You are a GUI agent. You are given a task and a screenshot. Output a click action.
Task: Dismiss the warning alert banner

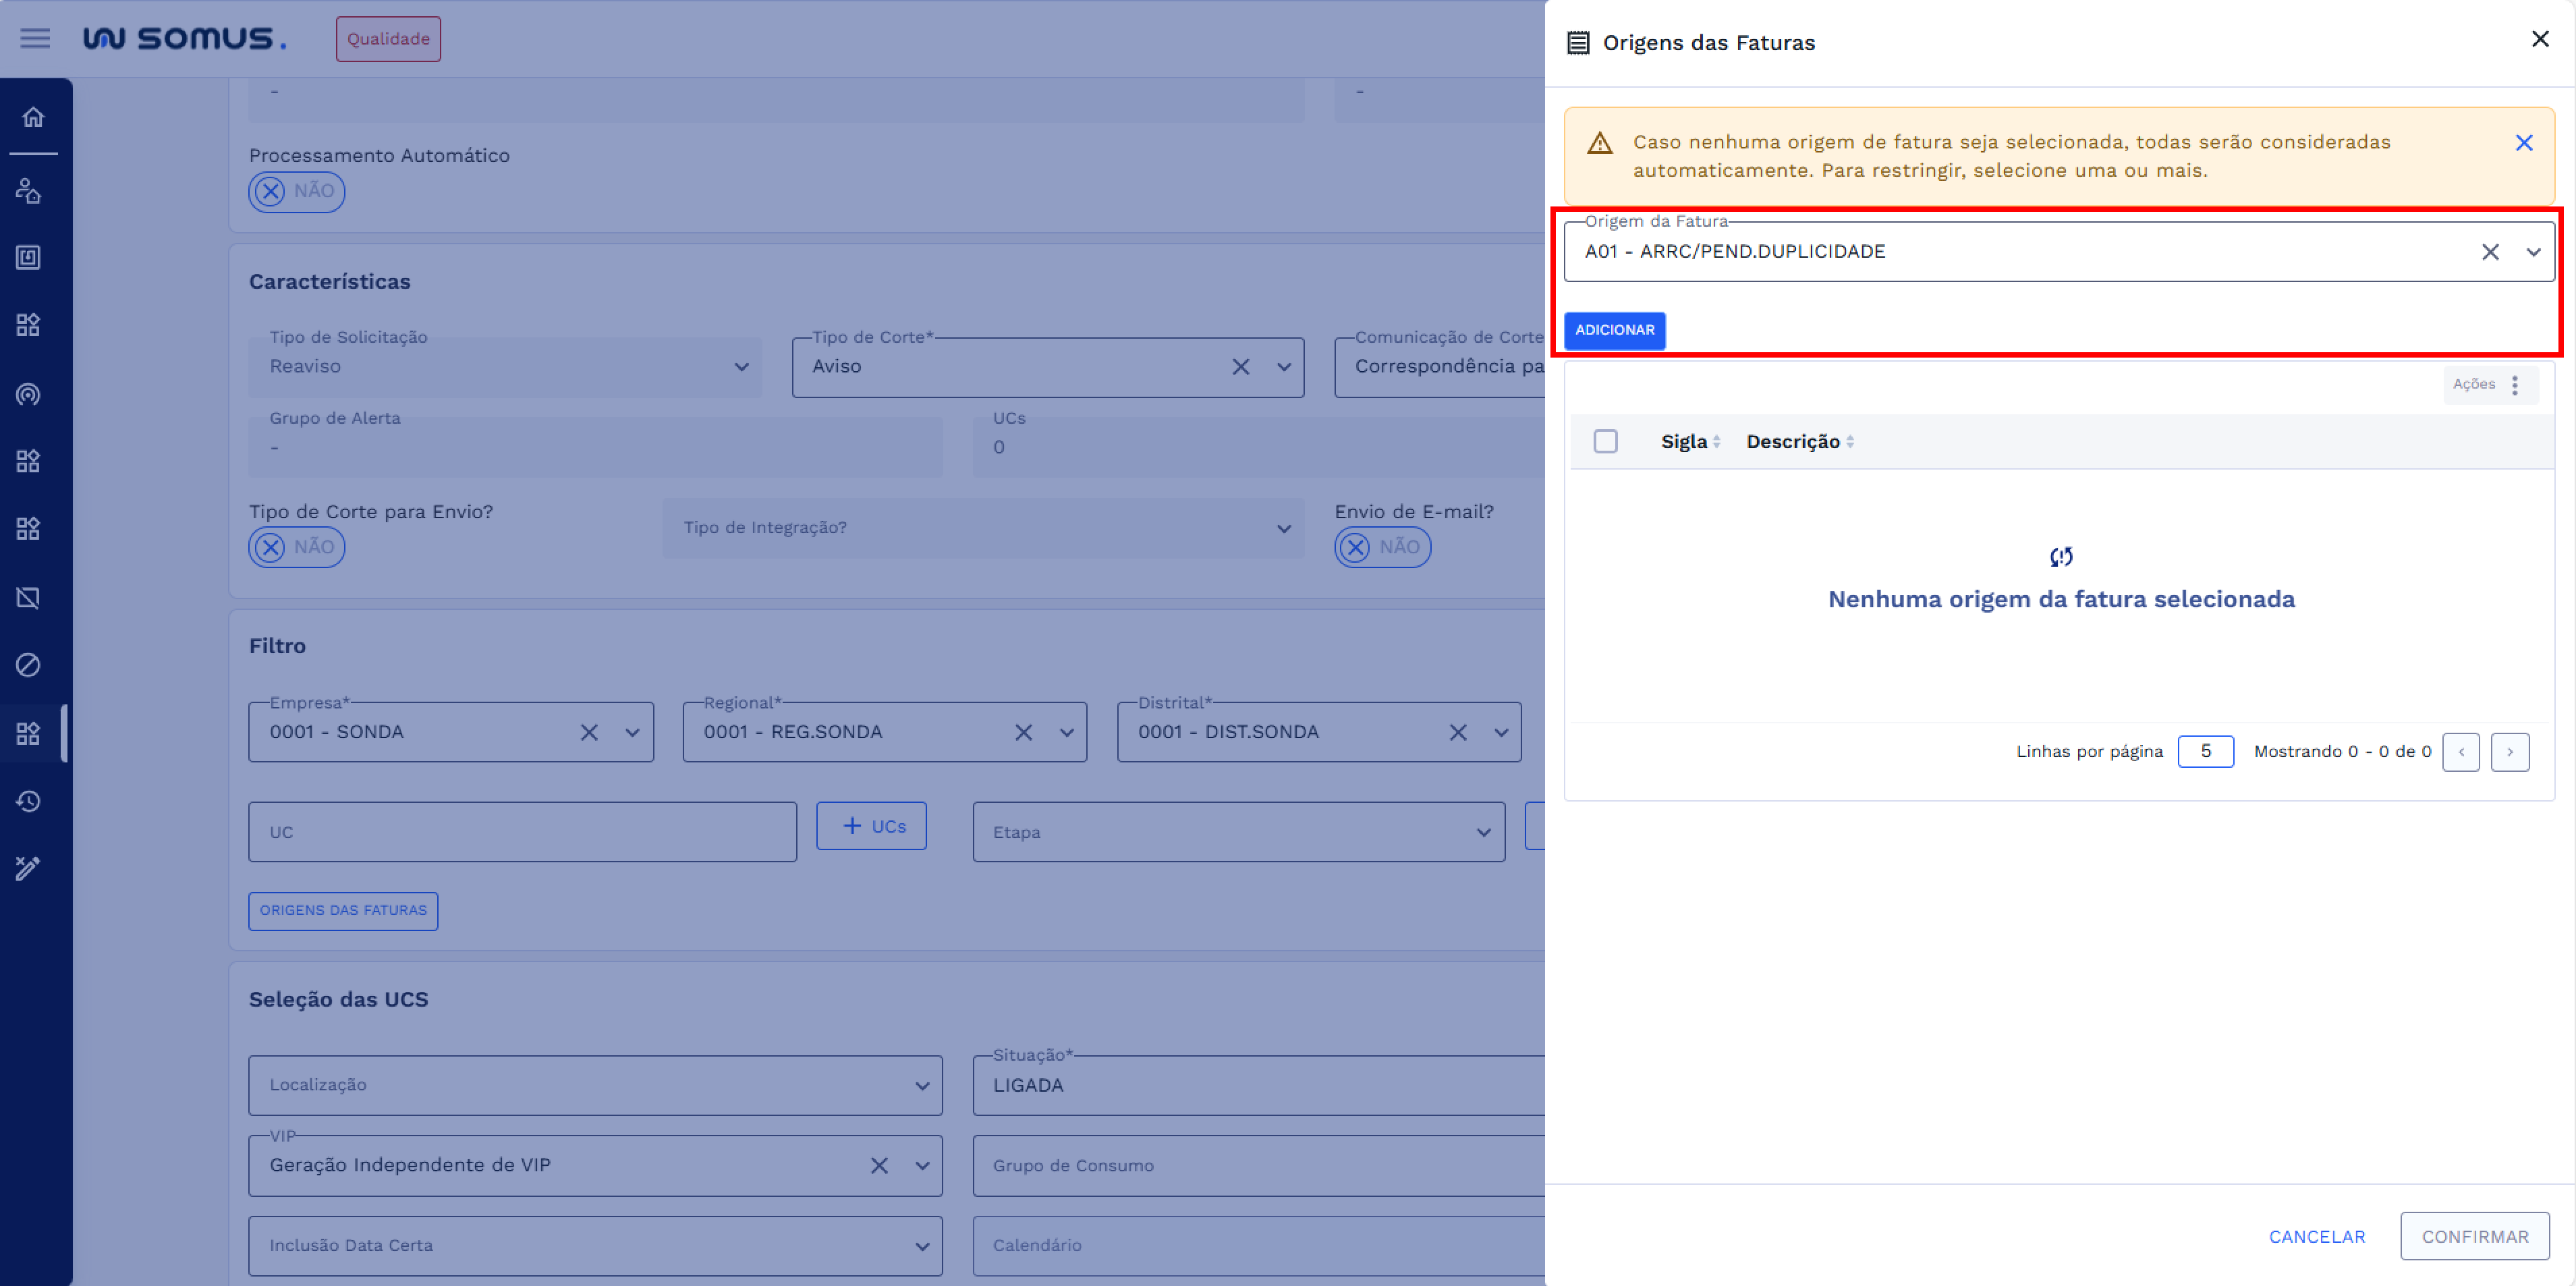pos(2523,143)
